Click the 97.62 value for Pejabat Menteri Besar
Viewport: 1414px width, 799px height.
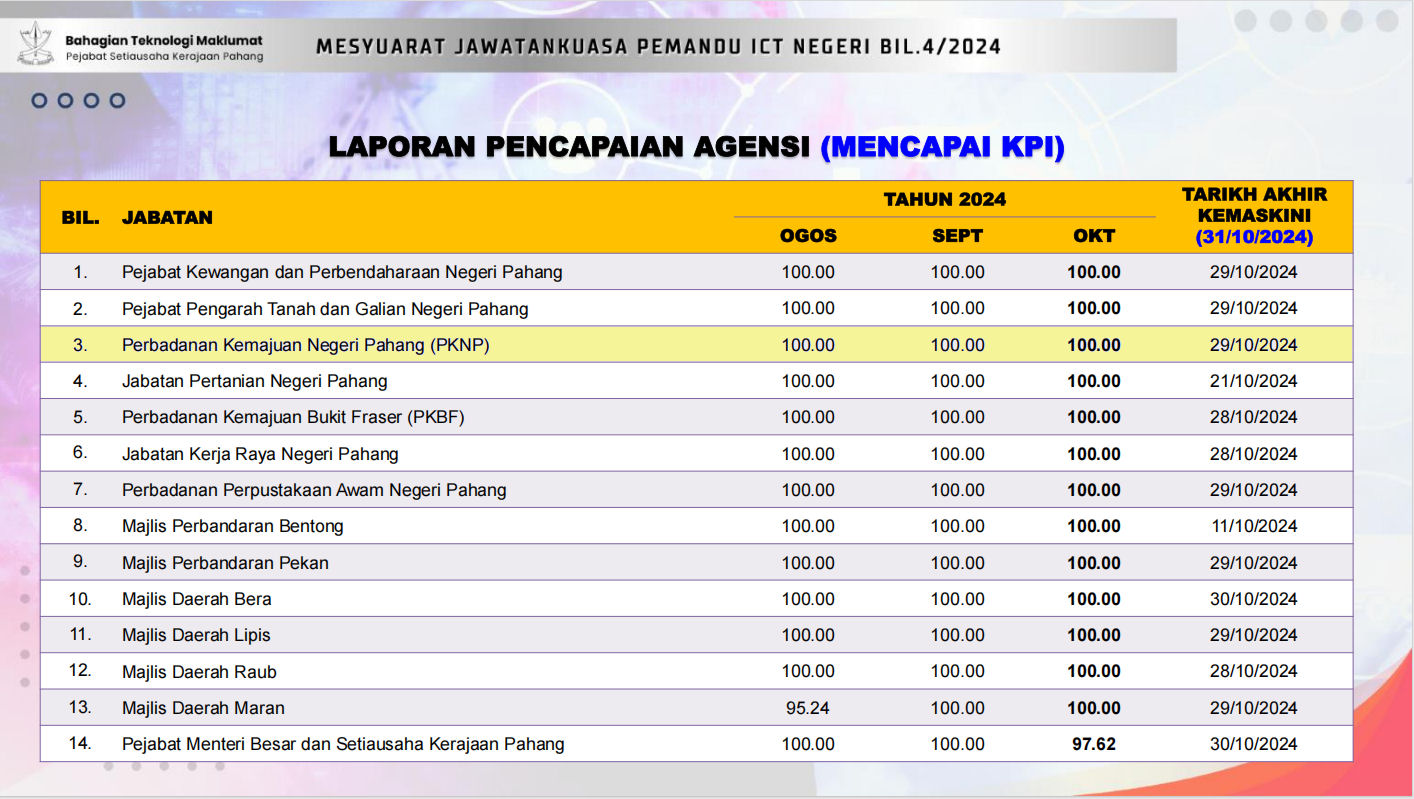tap(1094, 744)
